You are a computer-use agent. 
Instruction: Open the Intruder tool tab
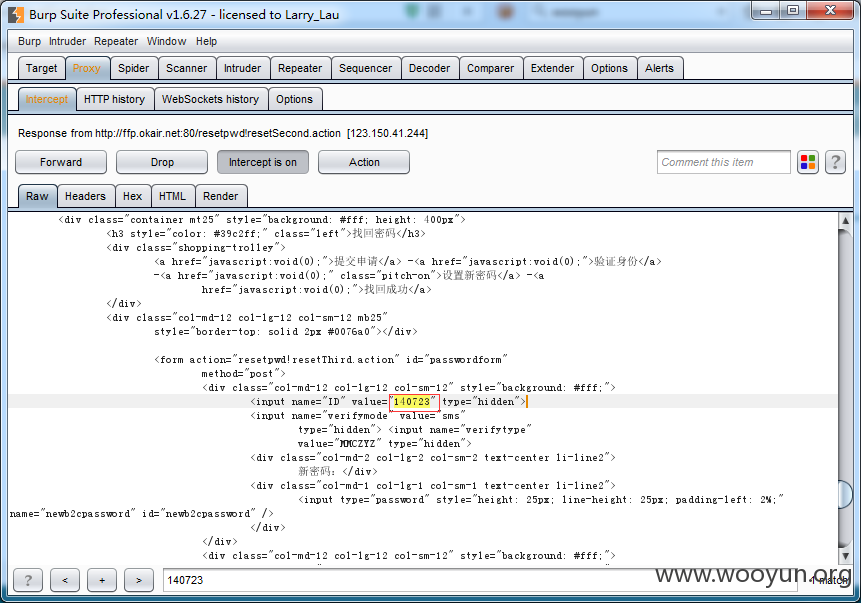pyautogui.click(x=243, y=68)
